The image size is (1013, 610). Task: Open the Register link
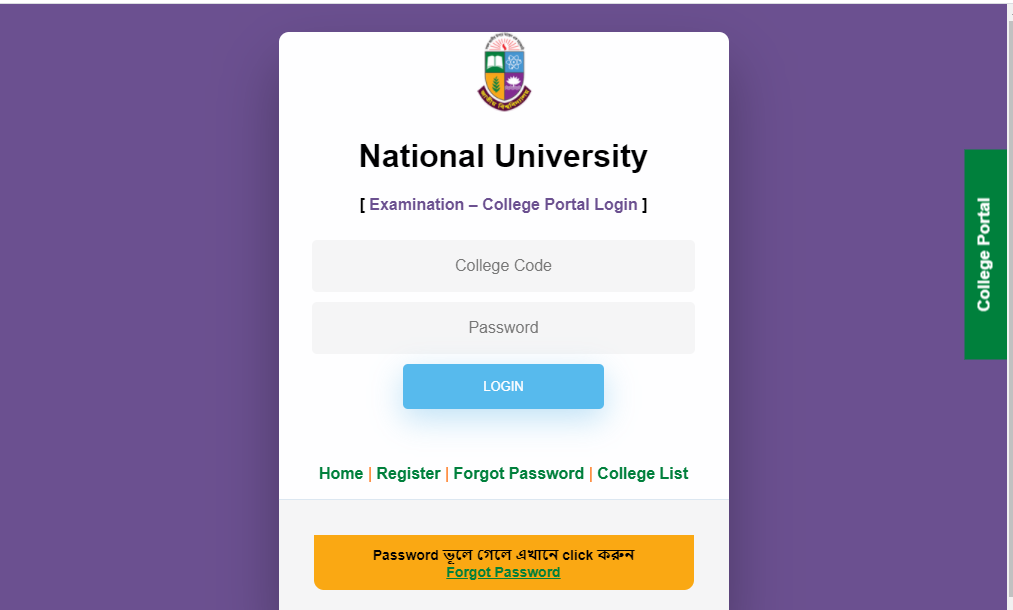tap(408, 474)
